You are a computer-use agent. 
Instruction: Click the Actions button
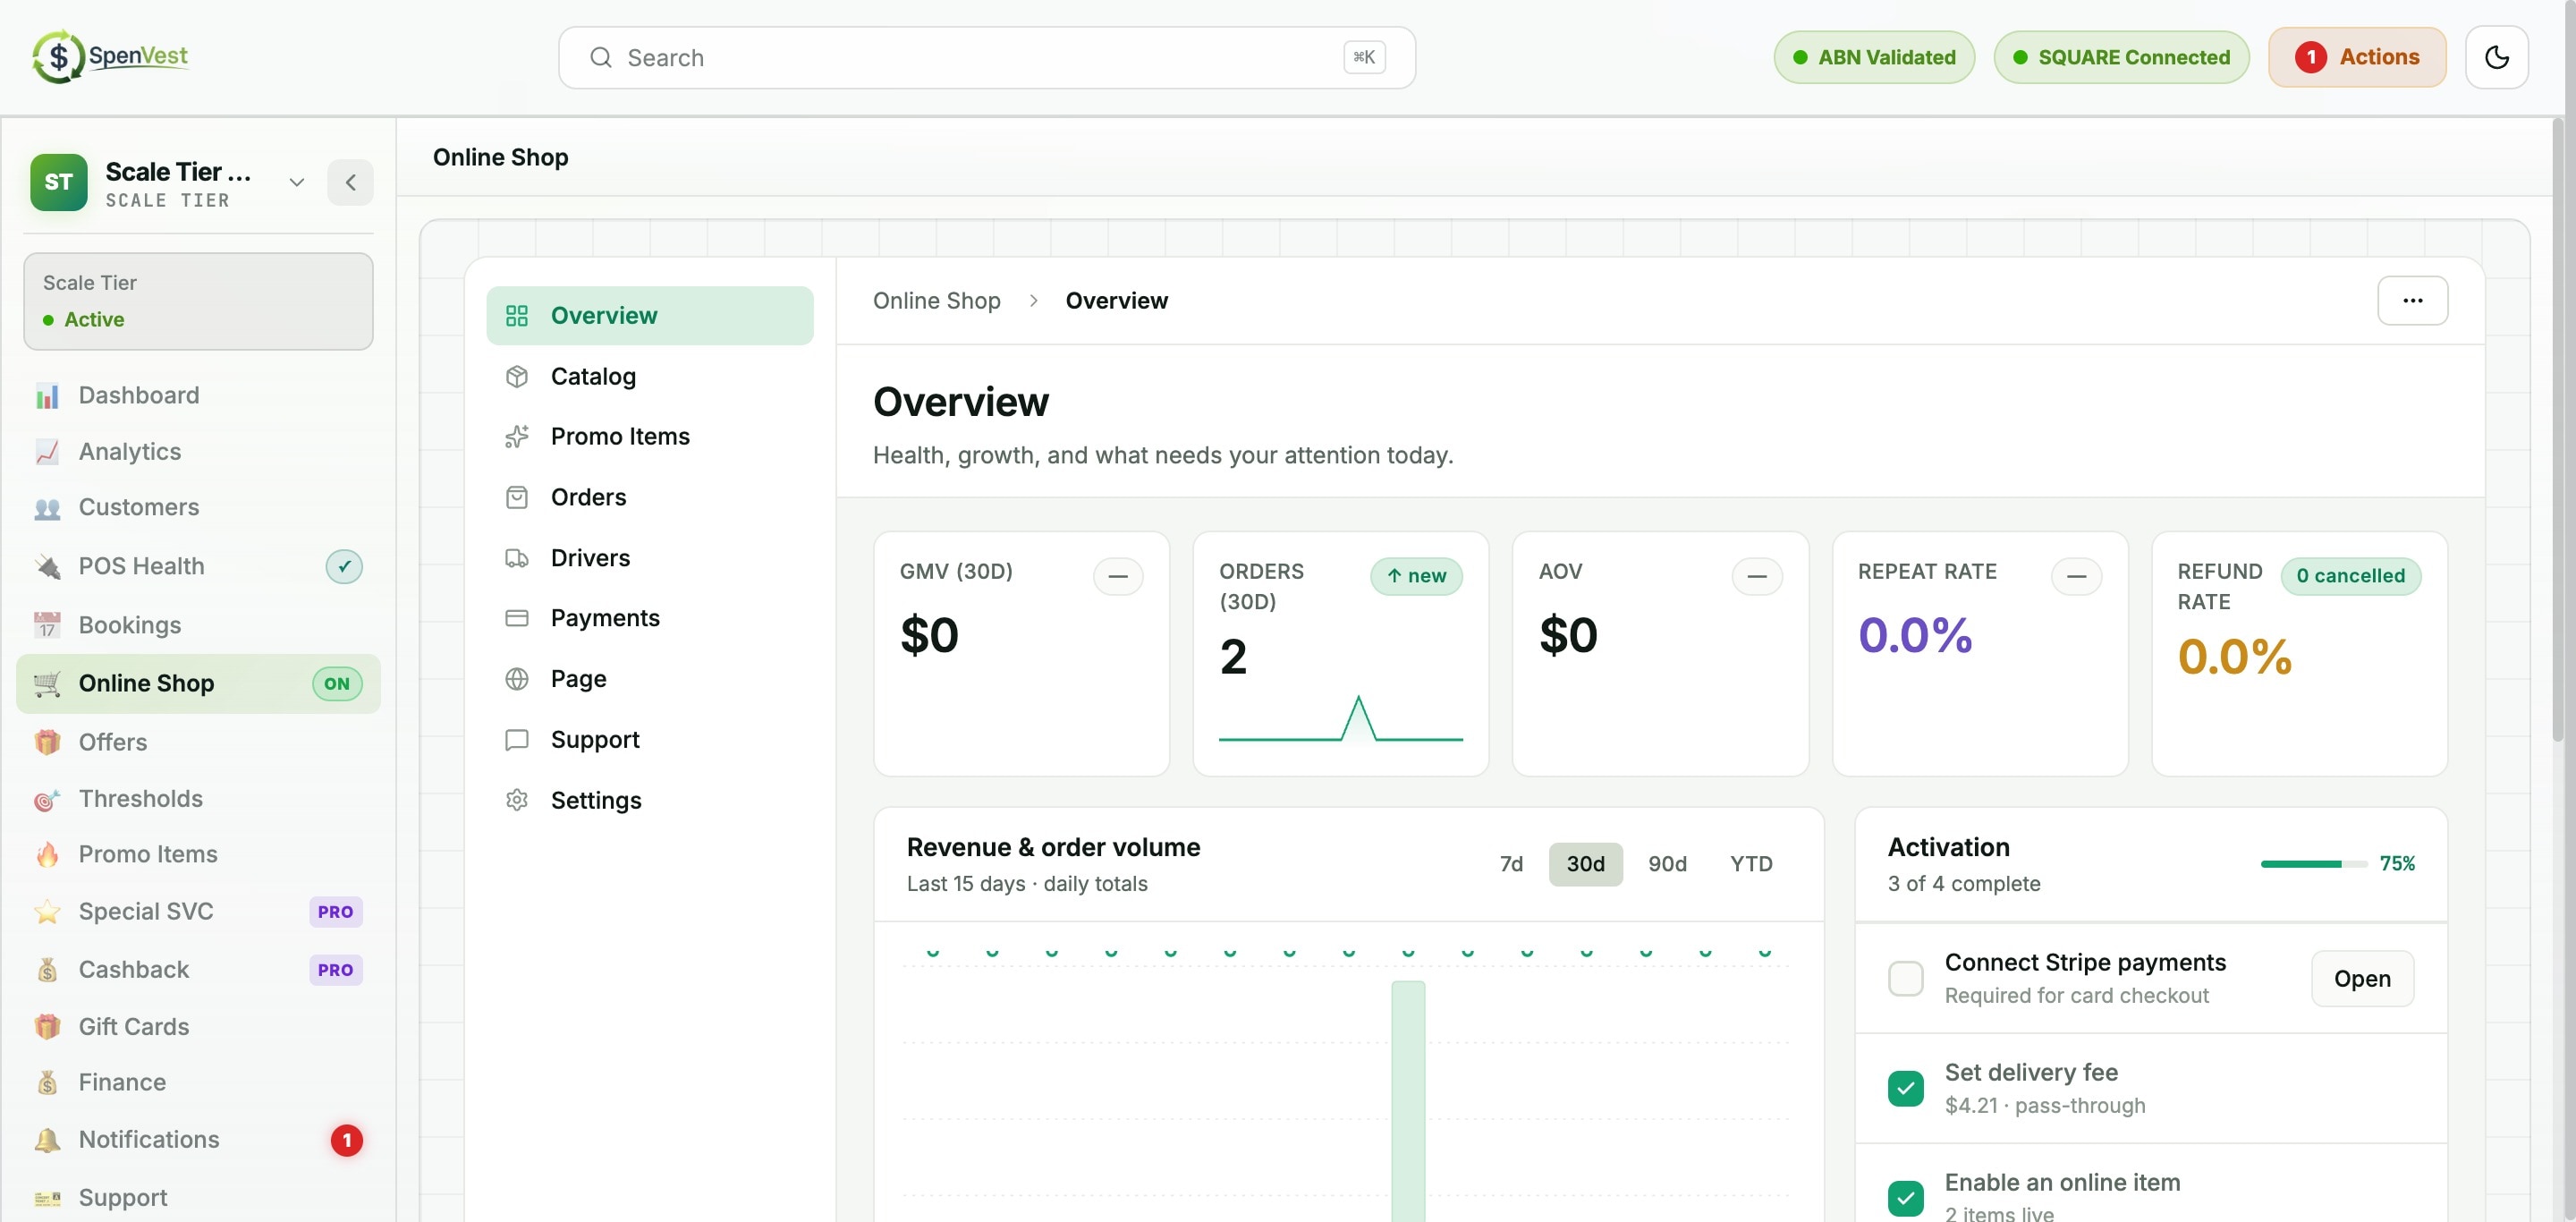(x=2356, y=57)
